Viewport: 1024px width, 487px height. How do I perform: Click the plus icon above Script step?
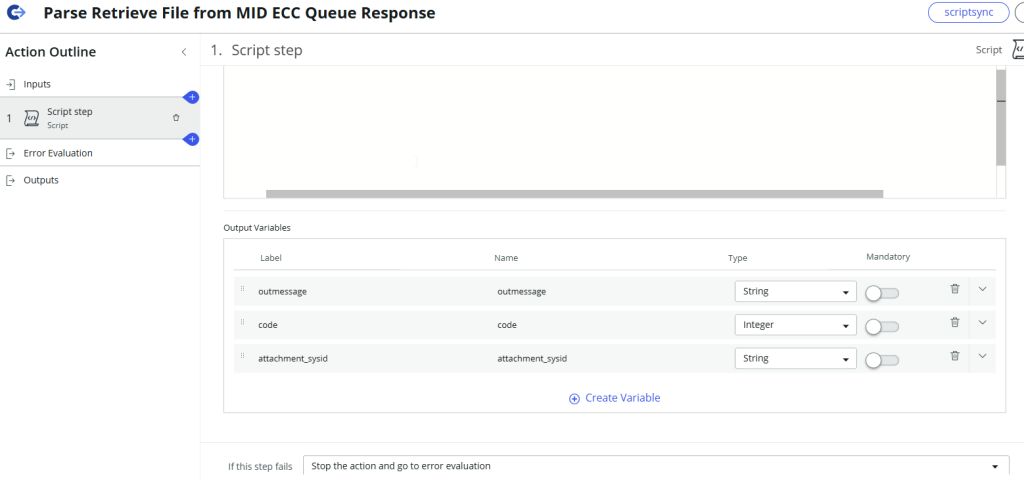coord(192,97)
